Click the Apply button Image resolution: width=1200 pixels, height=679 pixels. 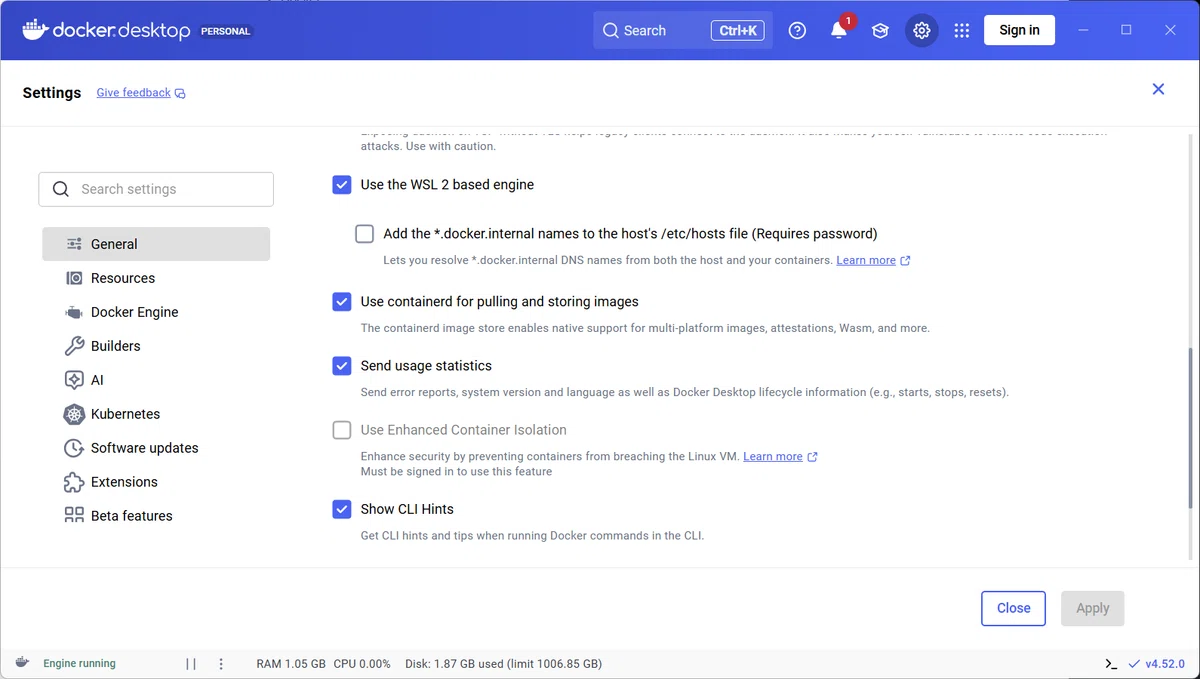pyautogui.click(x=1092, y=608)
